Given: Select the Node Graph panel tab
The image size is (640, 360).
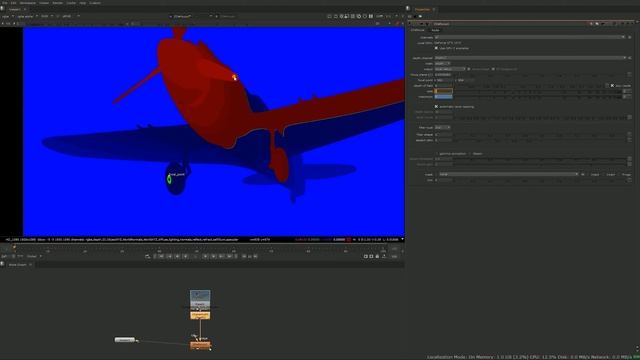Looking at the screenshot, I should tap(18, 264).
